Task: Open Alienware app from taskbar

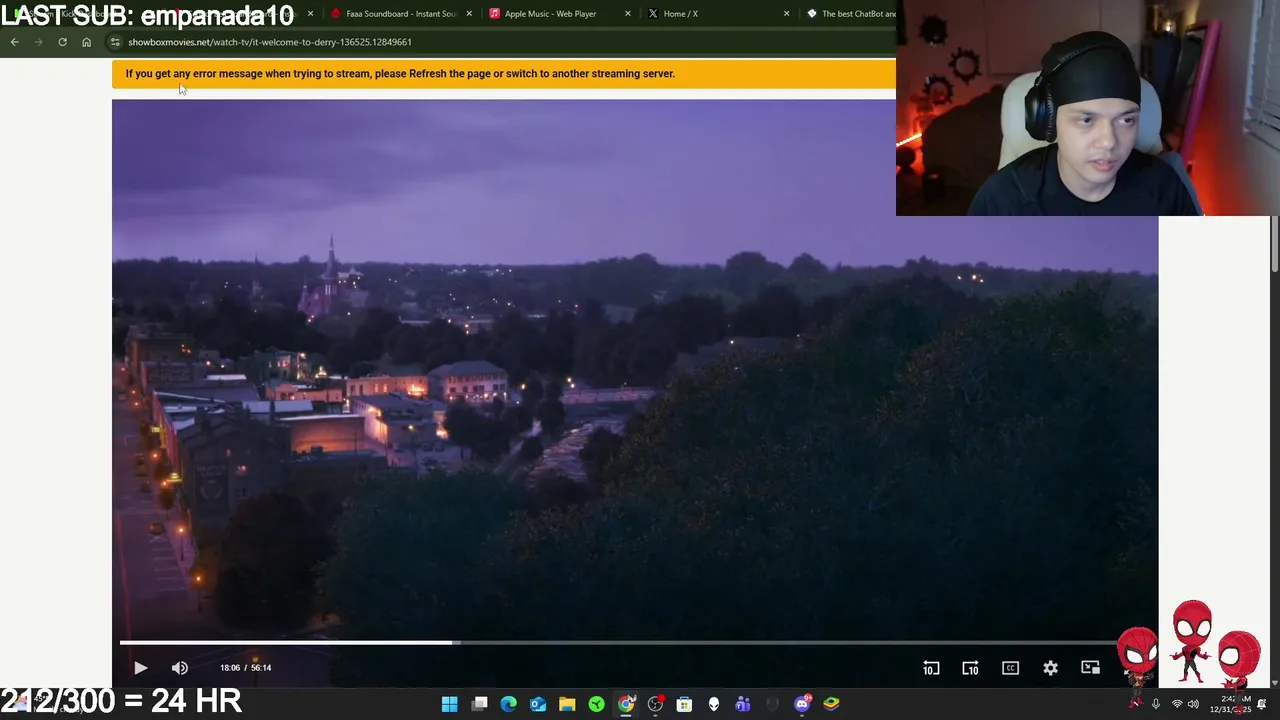Action: pyautogui.click(x=714, y=704)
